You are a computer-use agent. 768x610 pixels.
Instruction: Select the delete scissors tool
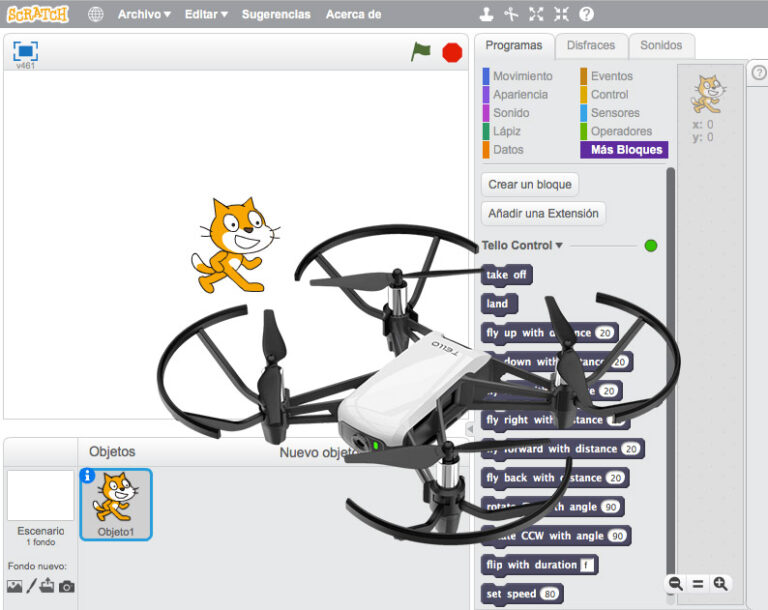point(511,14)
